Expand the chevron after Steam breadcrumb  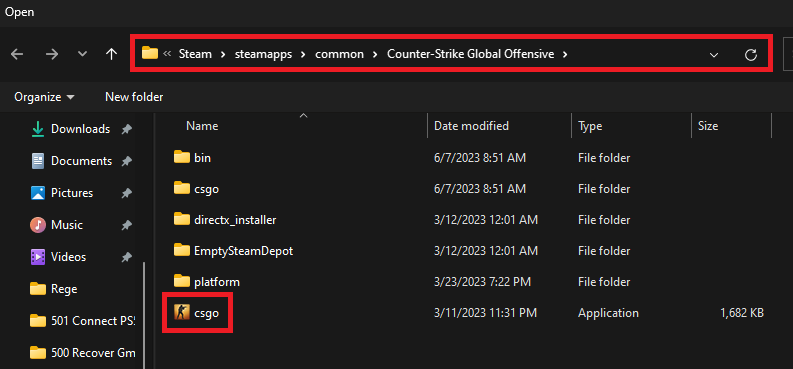click(x=223, y=54)
